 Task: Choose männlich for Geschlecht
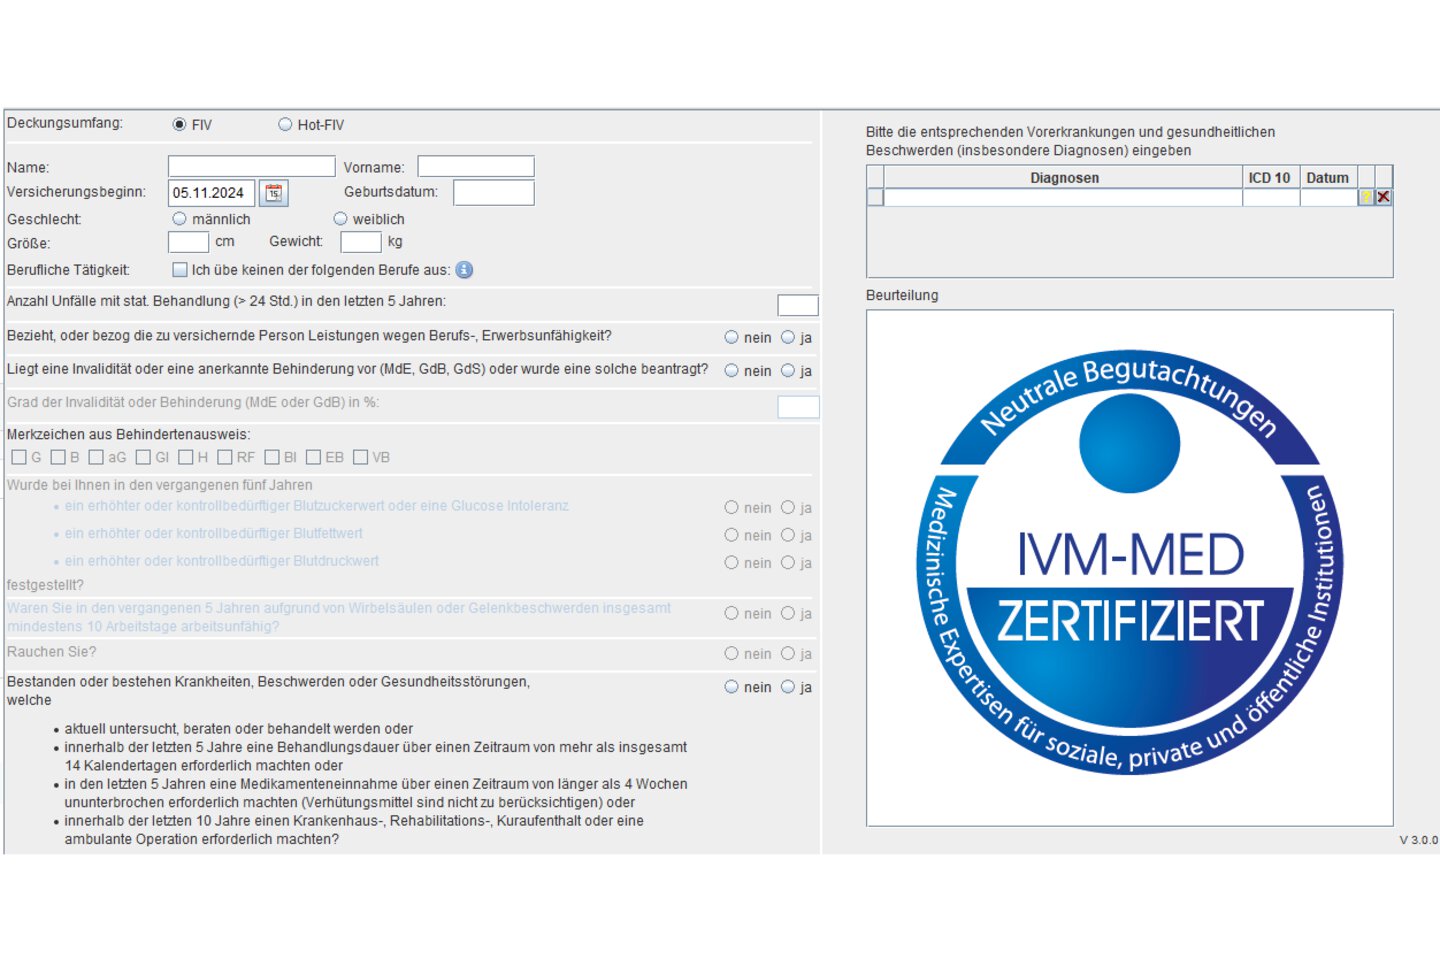pyautogui.click(x=179, y=219)
